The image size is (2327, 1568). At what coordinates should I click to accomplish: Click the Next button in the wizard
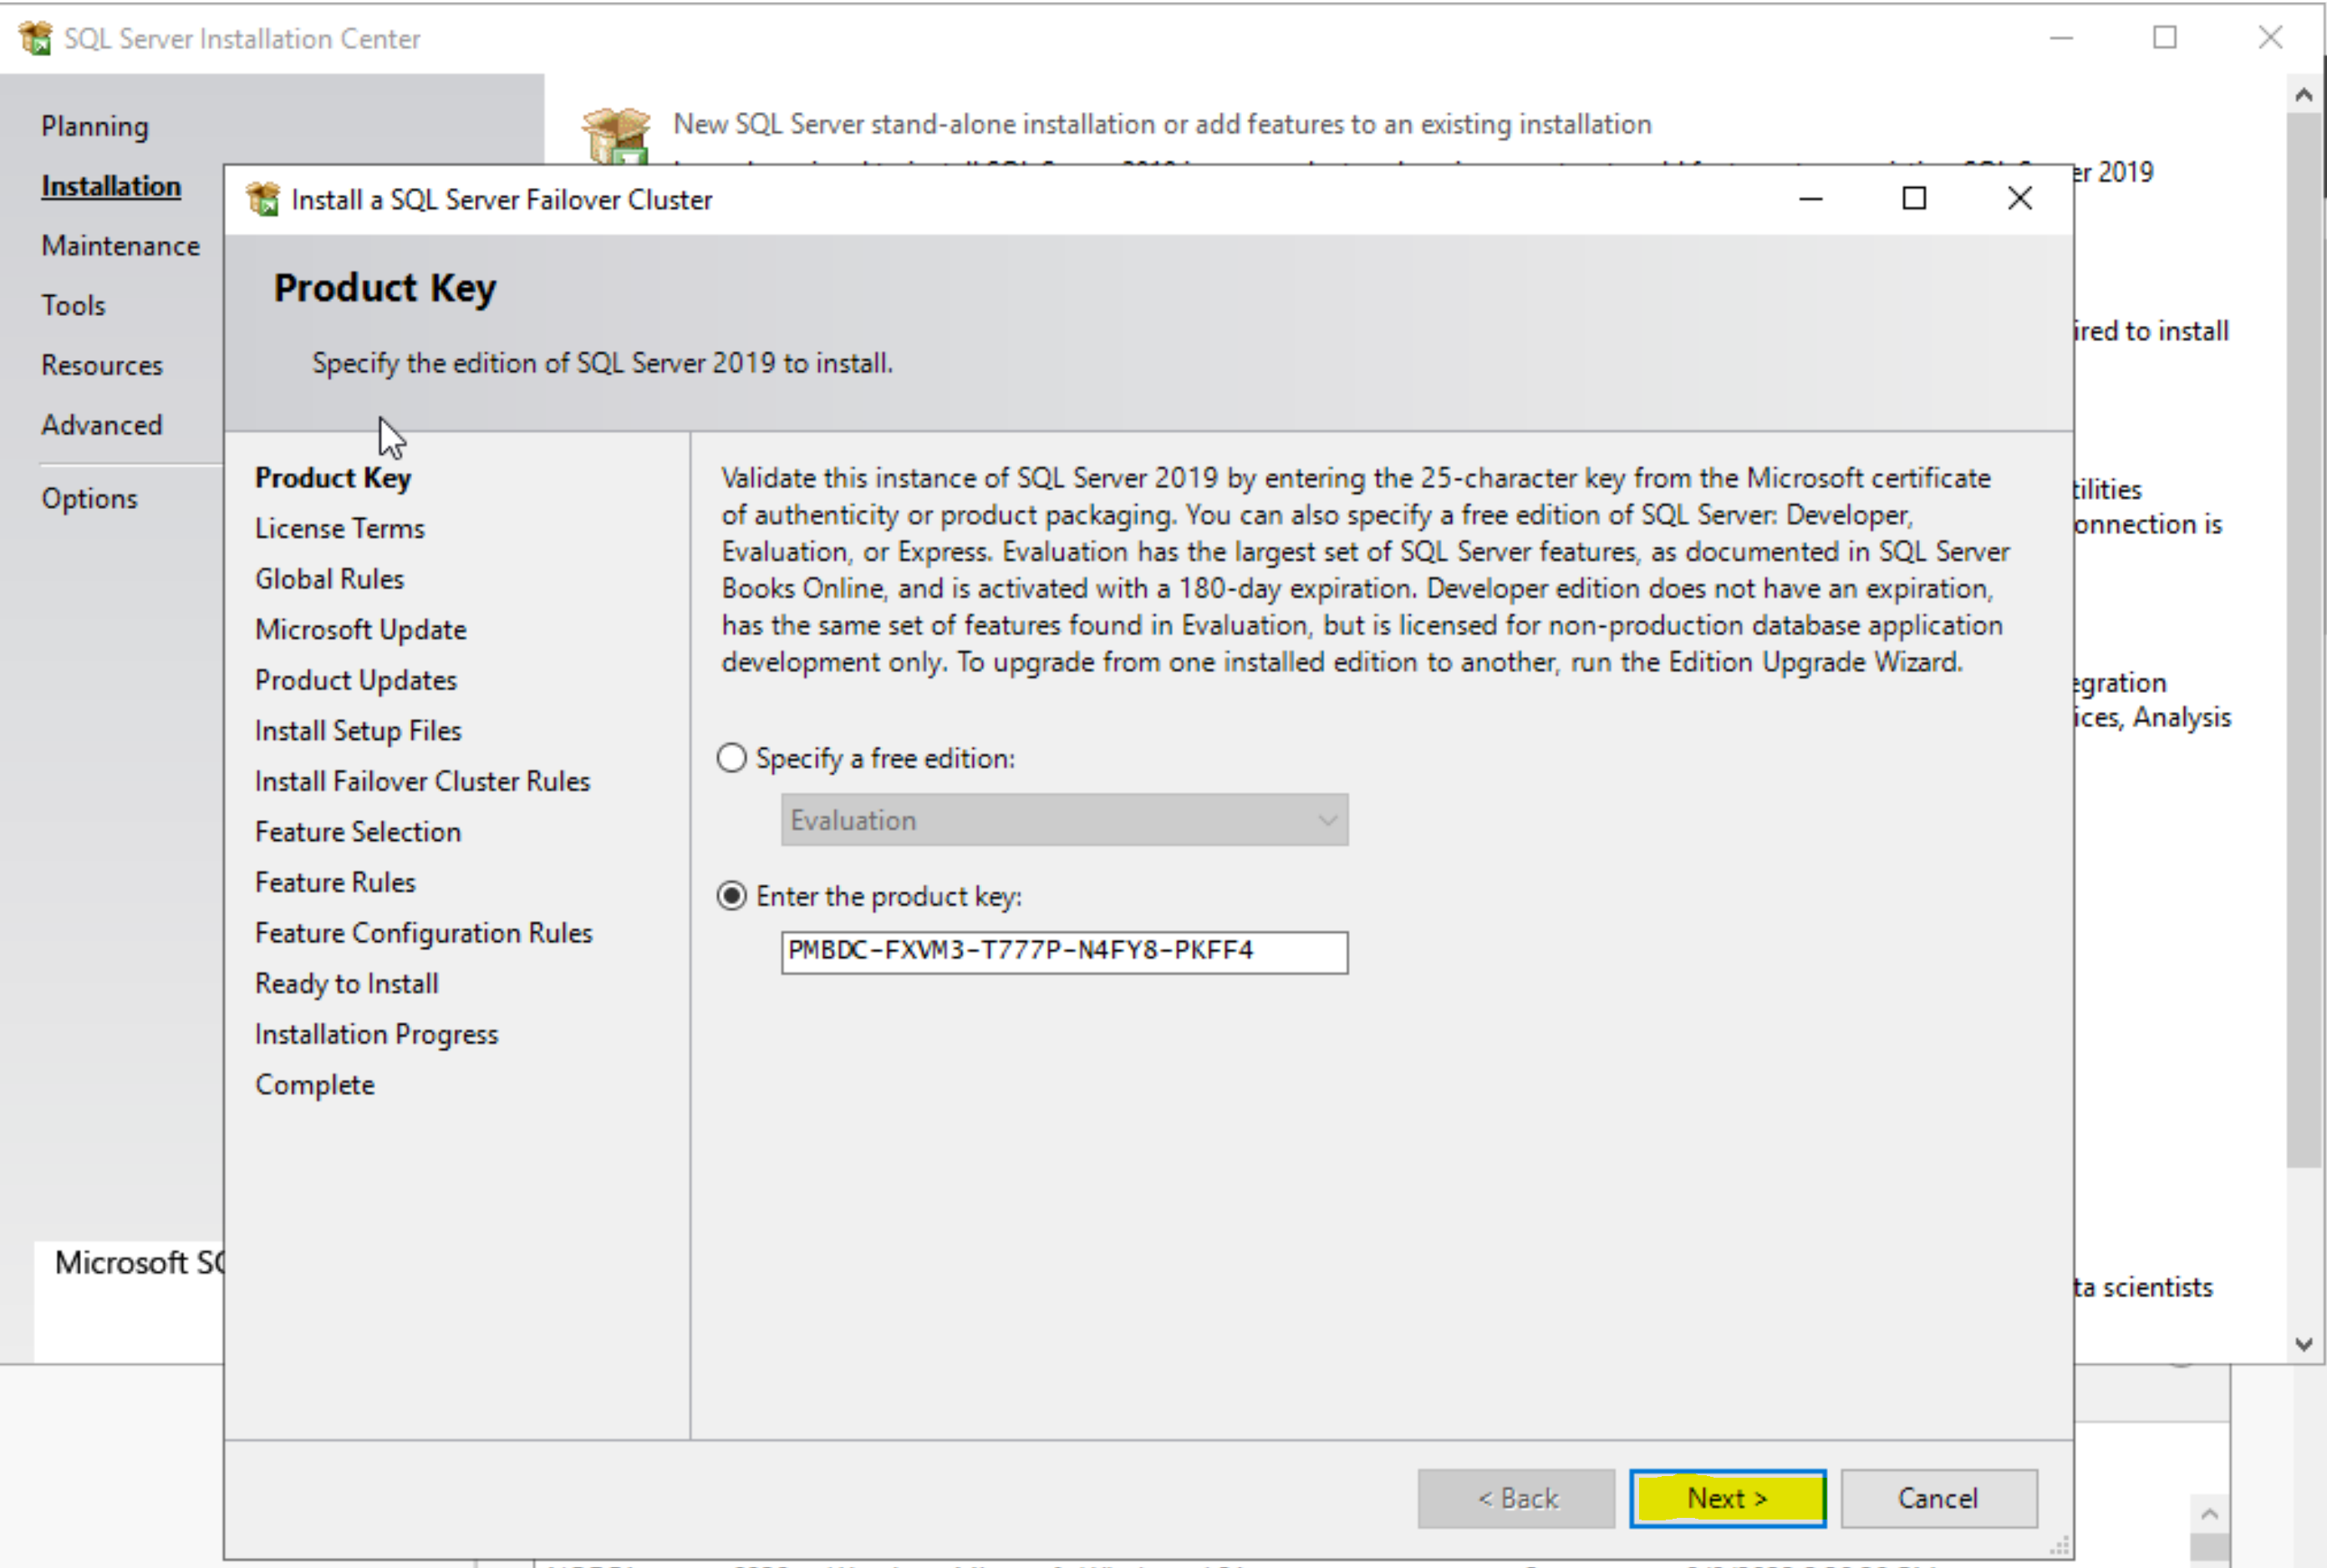point(1727,1498)
